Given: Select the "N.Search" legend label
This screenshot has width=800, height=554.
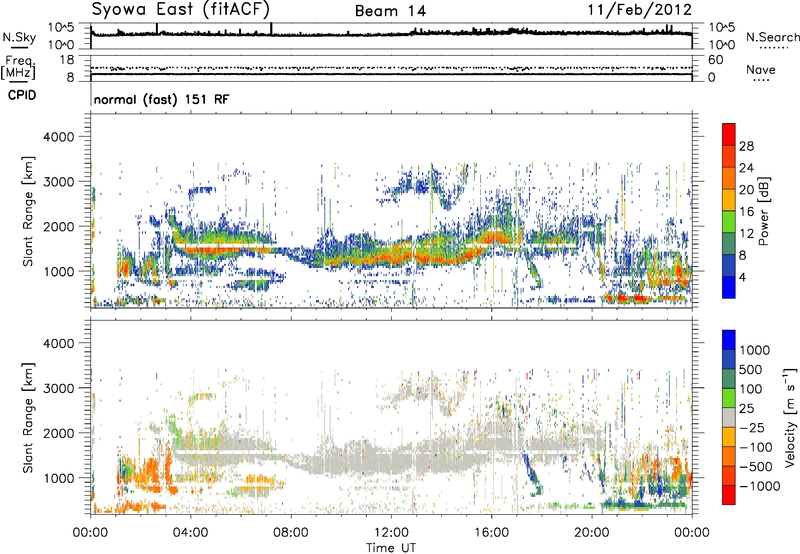Looking at the screenshot, I should (772, 37).
